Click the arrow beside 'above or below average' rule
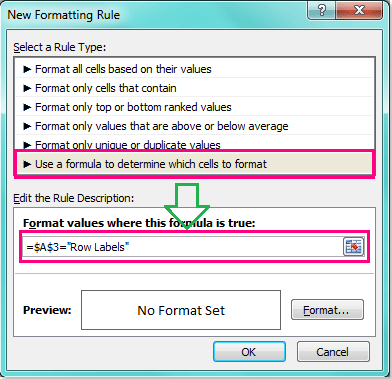The width and height of the screenshot is (392, 379). pos(27,126)
